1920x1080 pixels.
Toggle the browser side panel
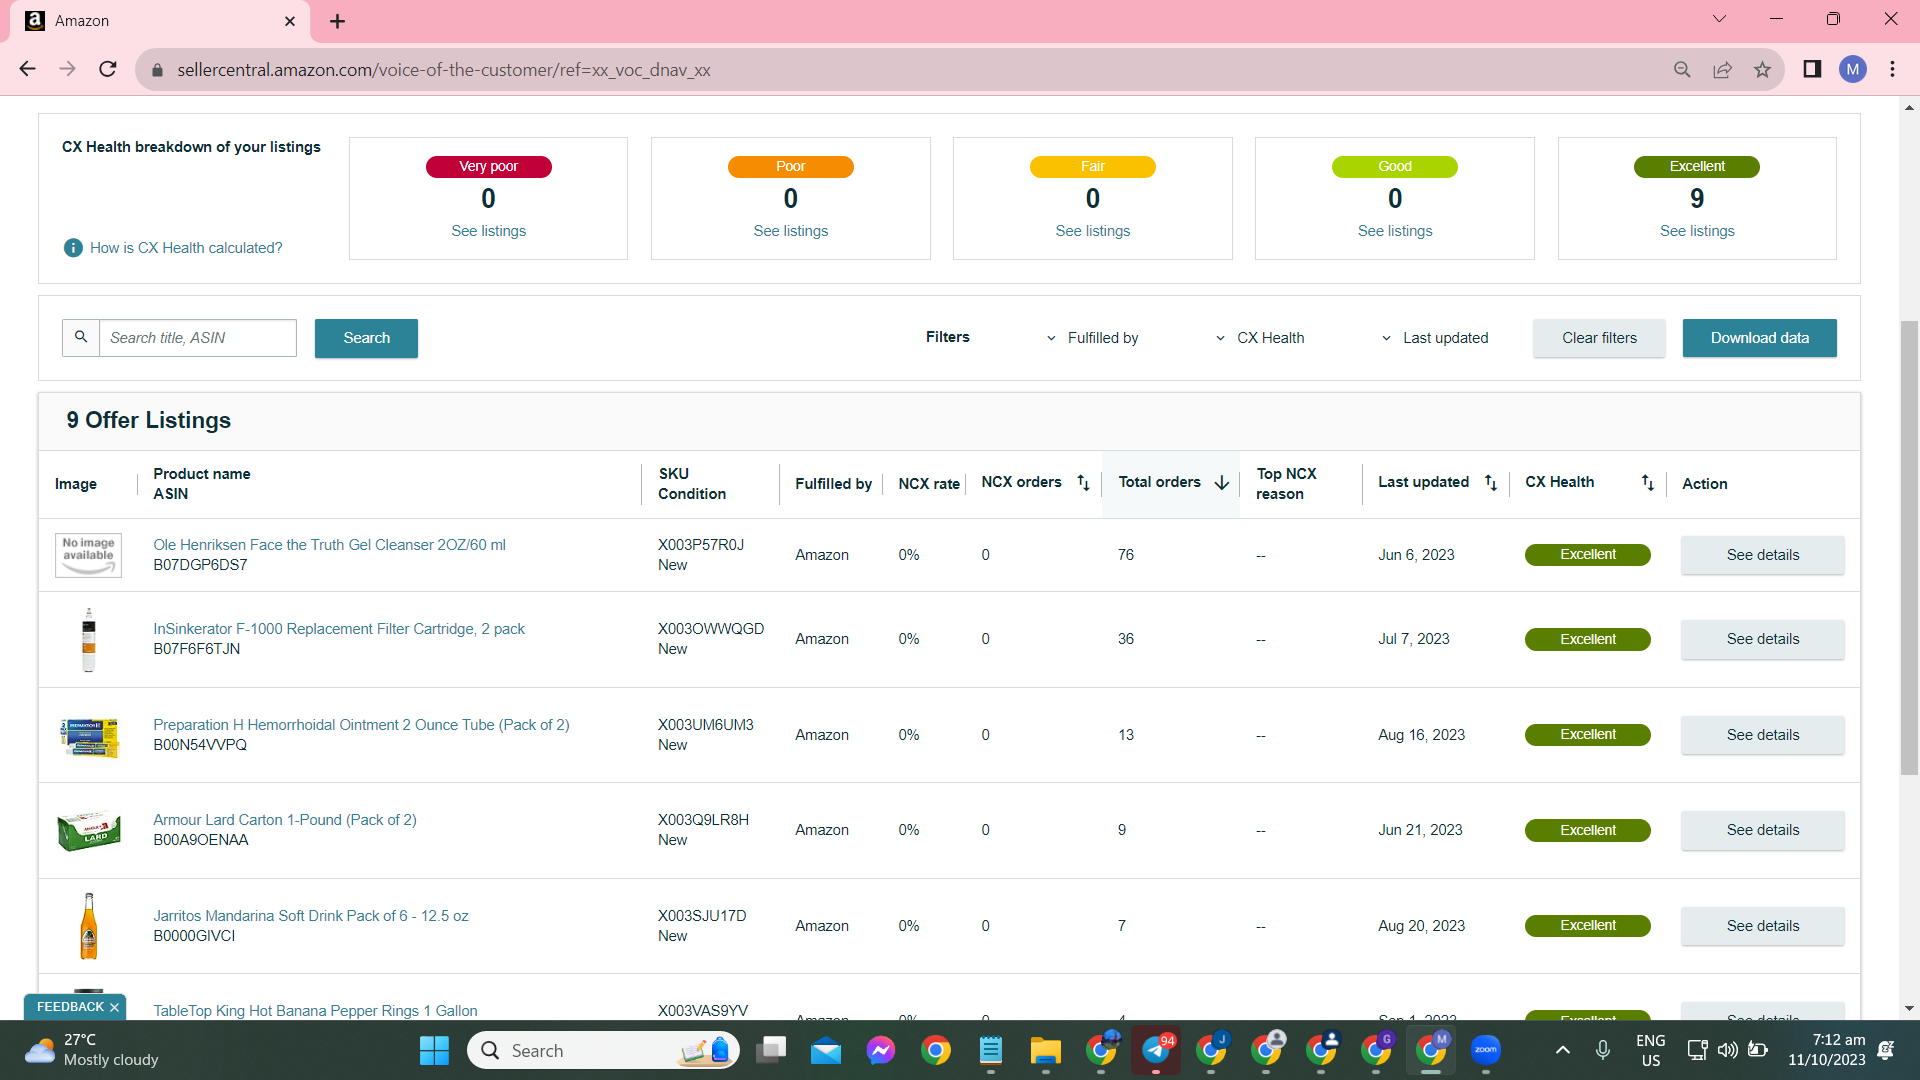point(1812,69)
